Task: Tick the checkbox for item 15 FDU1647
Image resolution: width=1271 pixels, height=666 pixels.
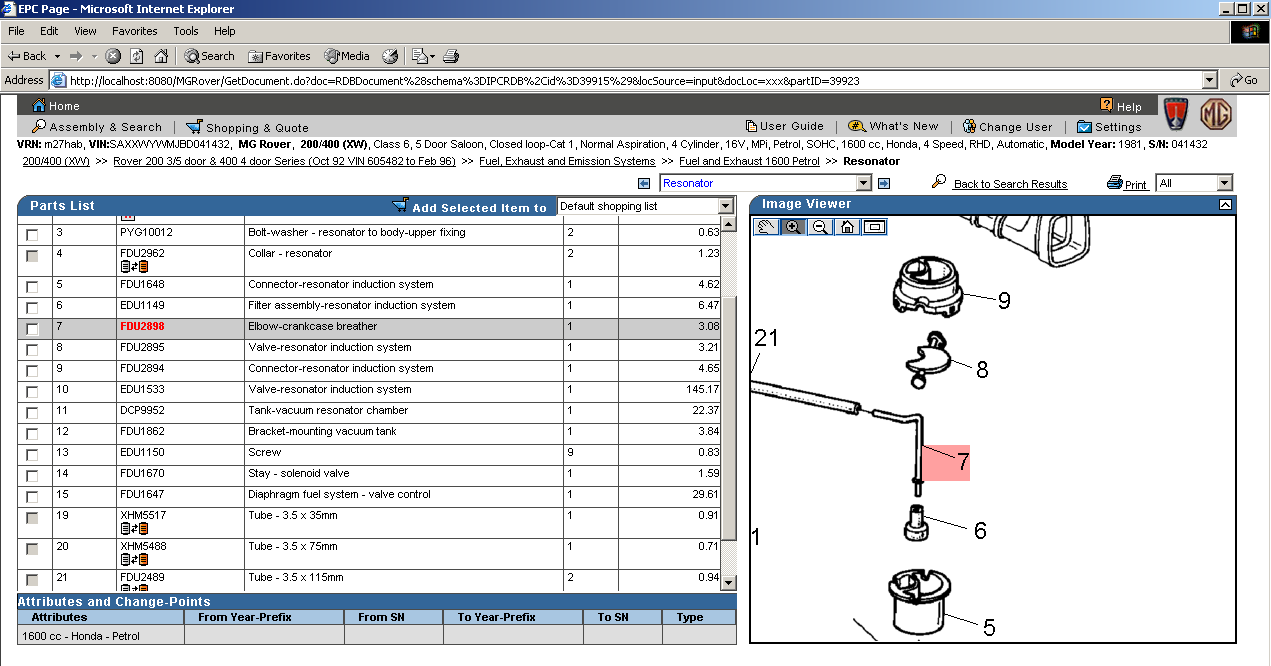Action: (x=32, y=496)
